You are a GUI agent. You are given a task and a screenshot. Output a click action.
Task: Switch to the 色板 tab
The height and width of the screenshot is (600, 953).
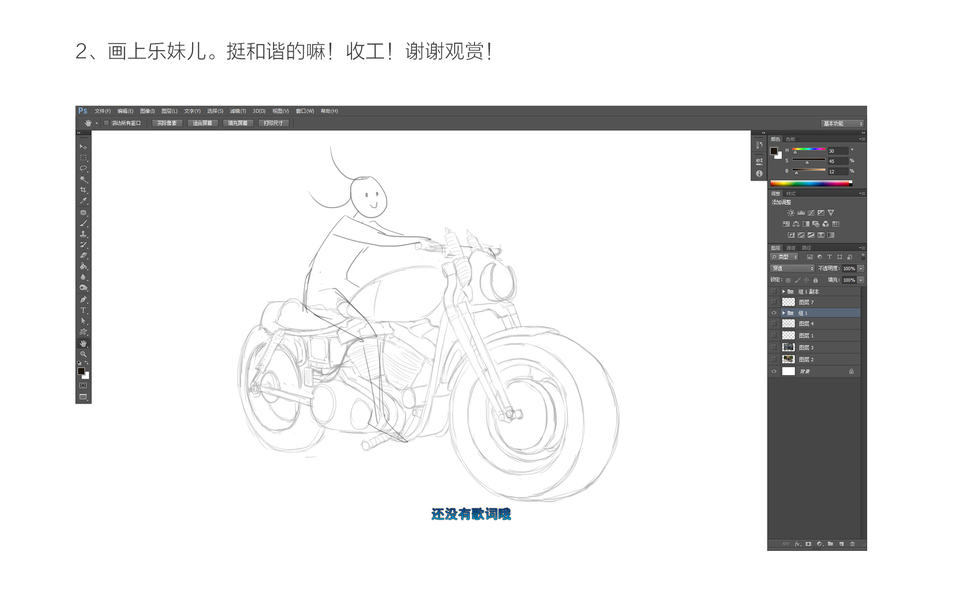click(790, 139)
